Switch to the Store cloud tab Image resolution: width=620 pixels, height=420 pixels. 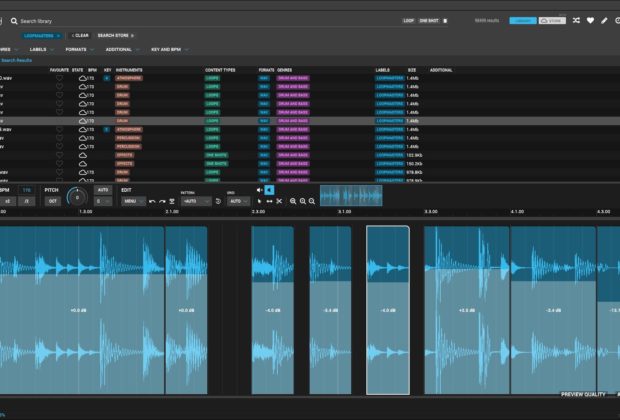tap(552, 21)
